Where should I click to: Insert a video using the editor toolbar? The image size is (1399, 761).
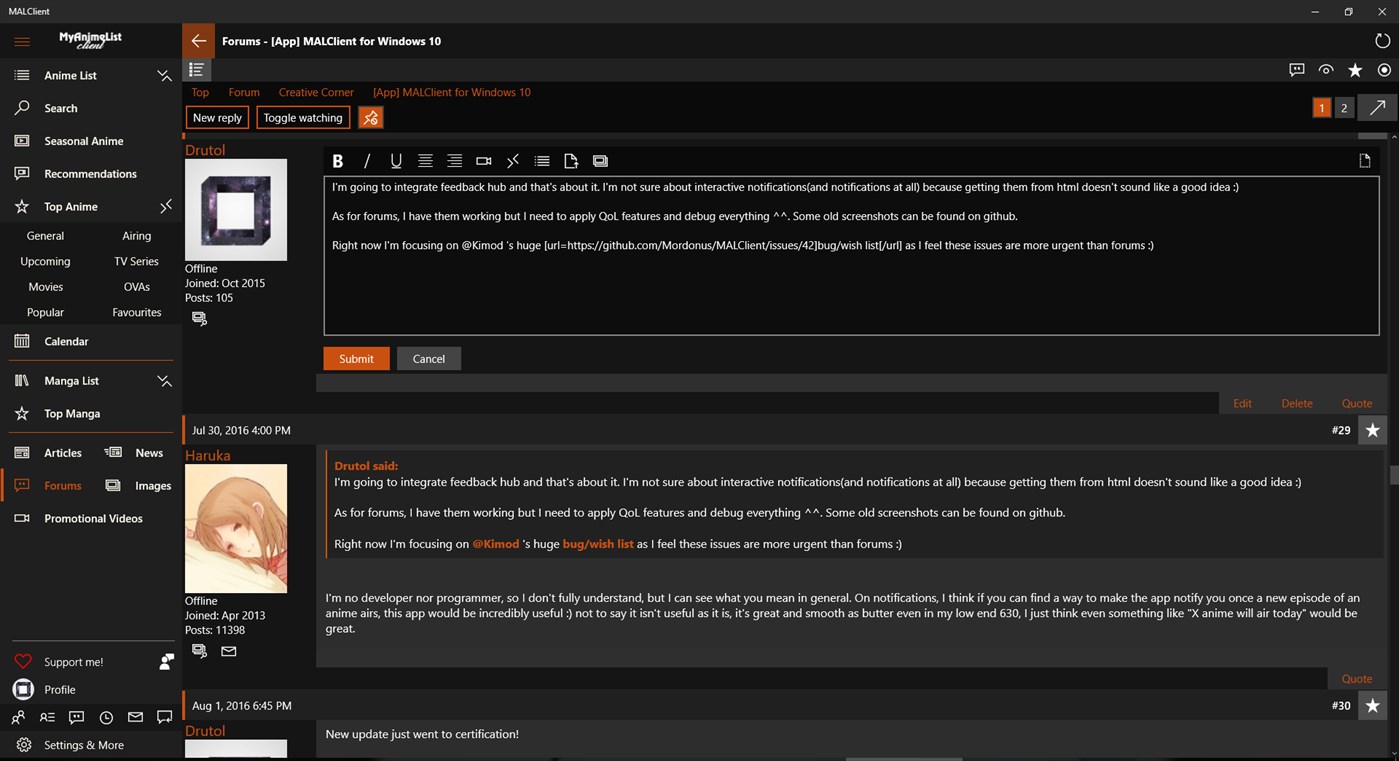(483, 160)
